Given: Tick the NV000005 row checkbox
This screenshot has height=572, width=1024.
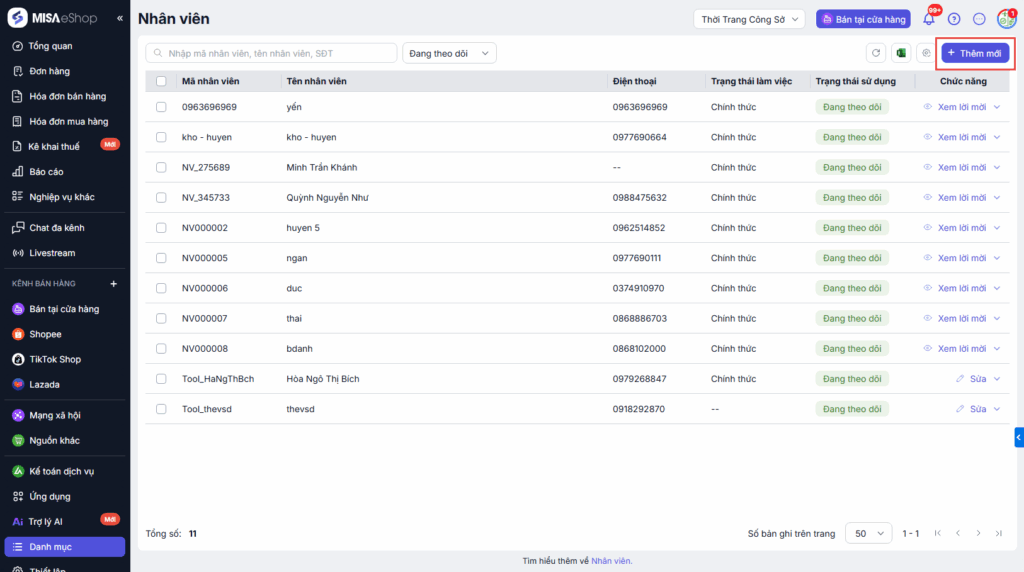Looking at the screenshot, I should (161, 258).
